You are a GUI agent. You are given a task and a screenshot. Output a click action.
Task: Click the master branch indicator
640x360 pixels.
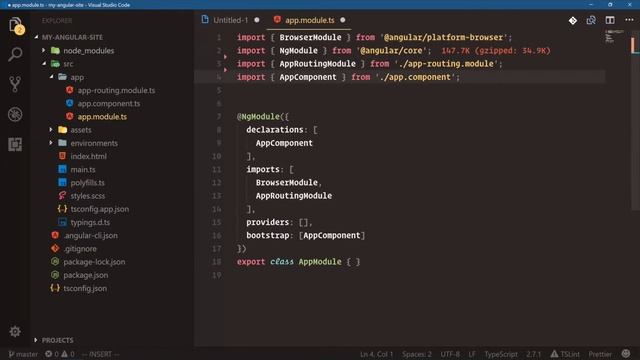click(23, 354)
